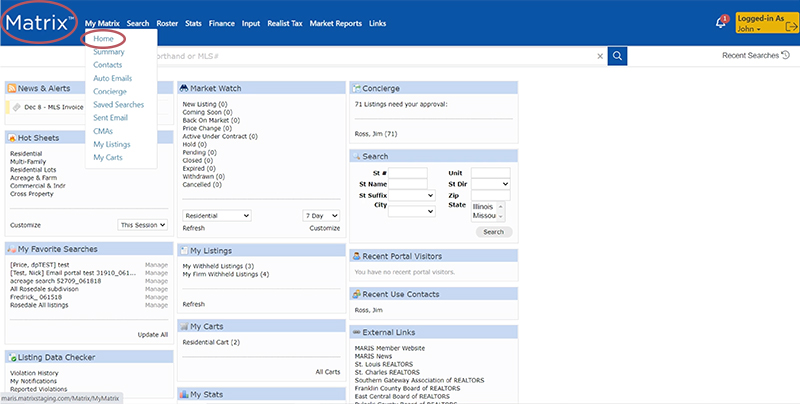Viewport: 800px width, 404px height.
Task: Open the 7 Day period dropdown
Action: (x=320, y=215)
